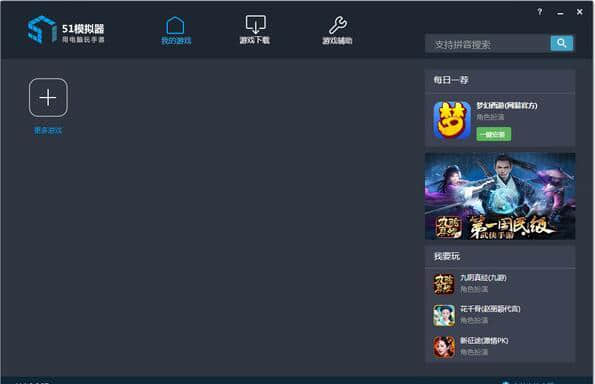Minimize the 51模拟器 window

560,13
